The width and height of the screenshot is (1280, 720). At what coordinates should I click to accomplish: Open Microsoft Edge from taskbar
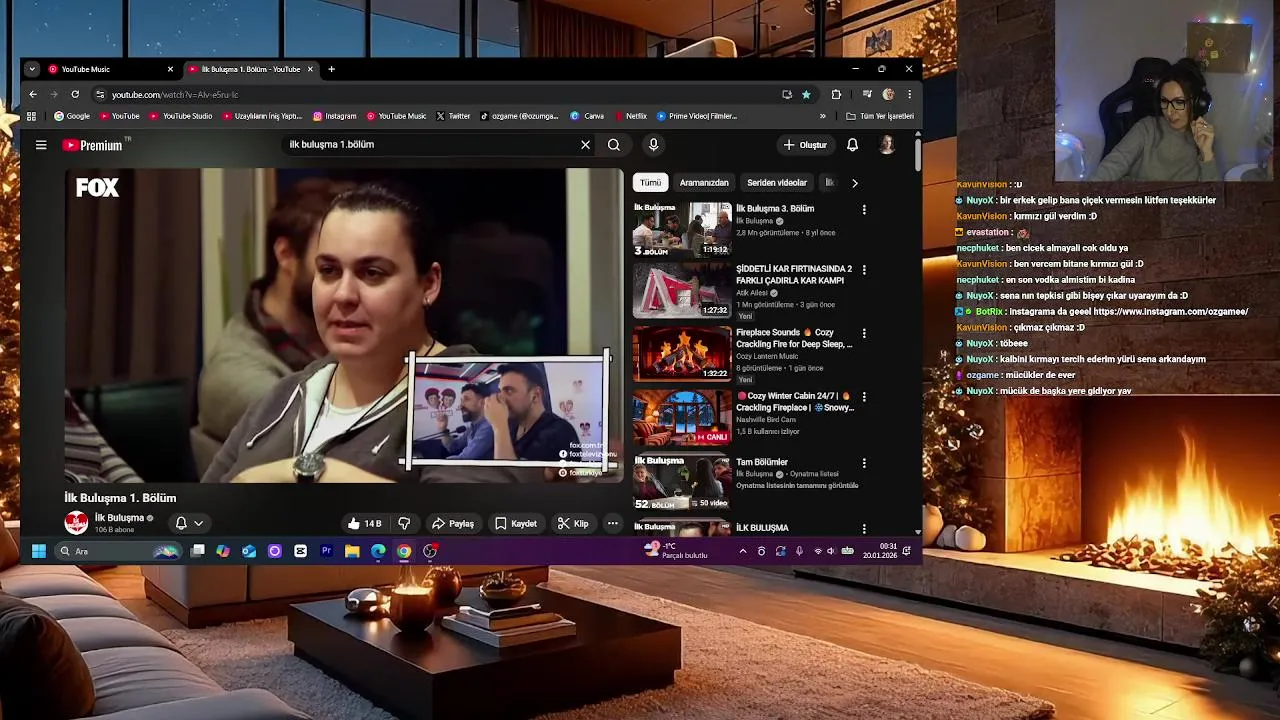click(378, 551)
